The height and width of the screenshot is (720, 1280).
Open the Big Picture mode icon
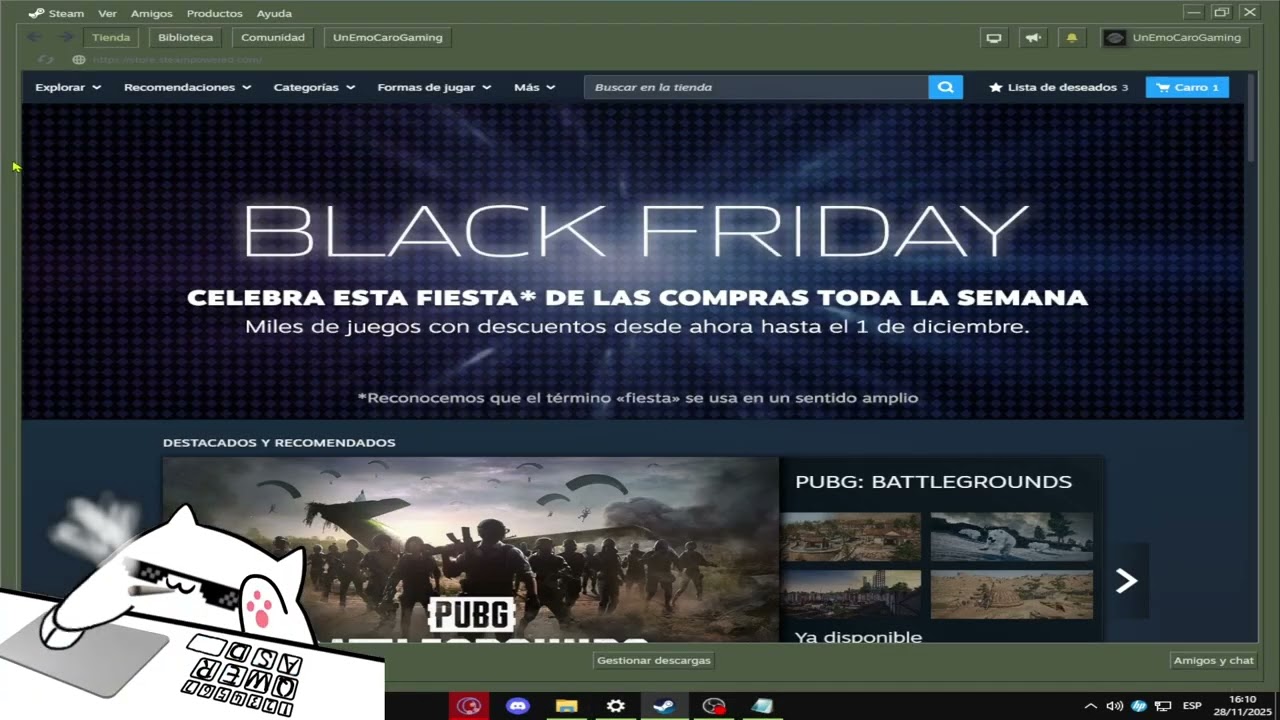pyautogui.click(x=994, y=38)
